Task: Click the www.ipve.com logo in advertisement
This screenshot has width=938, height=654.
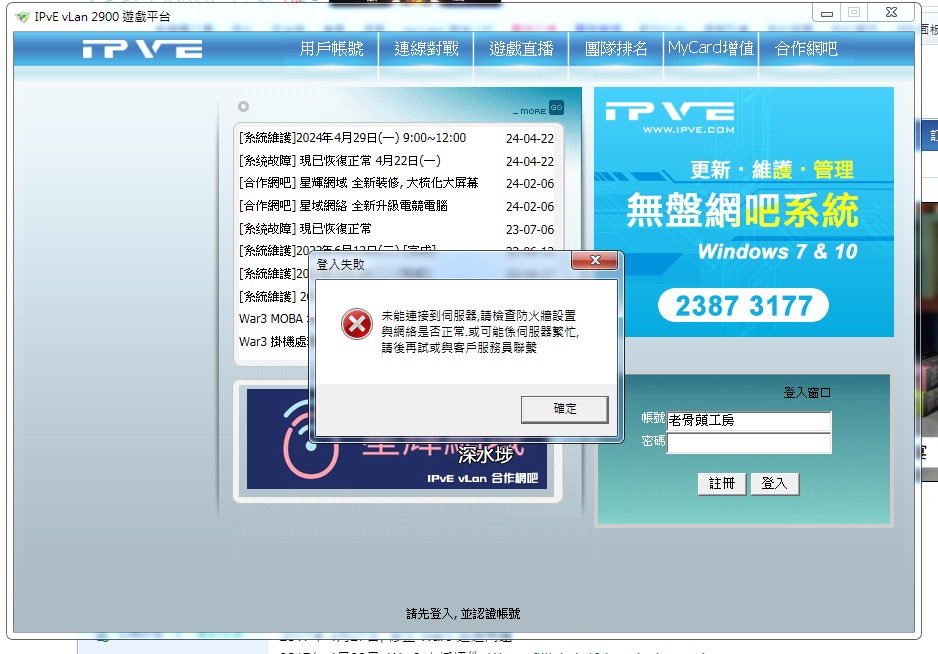Action: (670, 118)
